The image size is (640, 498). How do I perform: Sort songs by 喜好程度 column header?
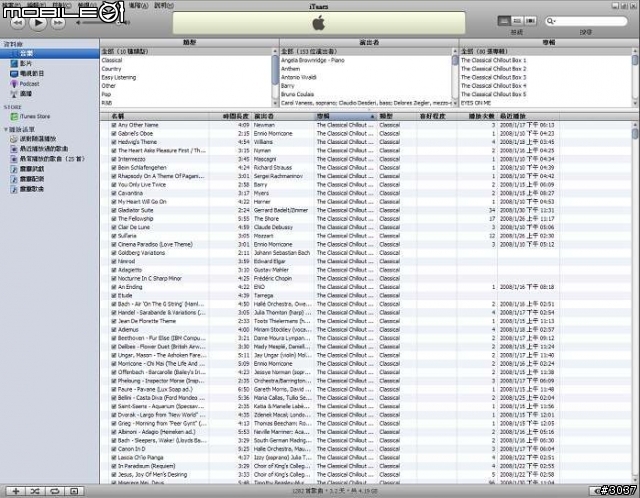click(x=437, y=116)
